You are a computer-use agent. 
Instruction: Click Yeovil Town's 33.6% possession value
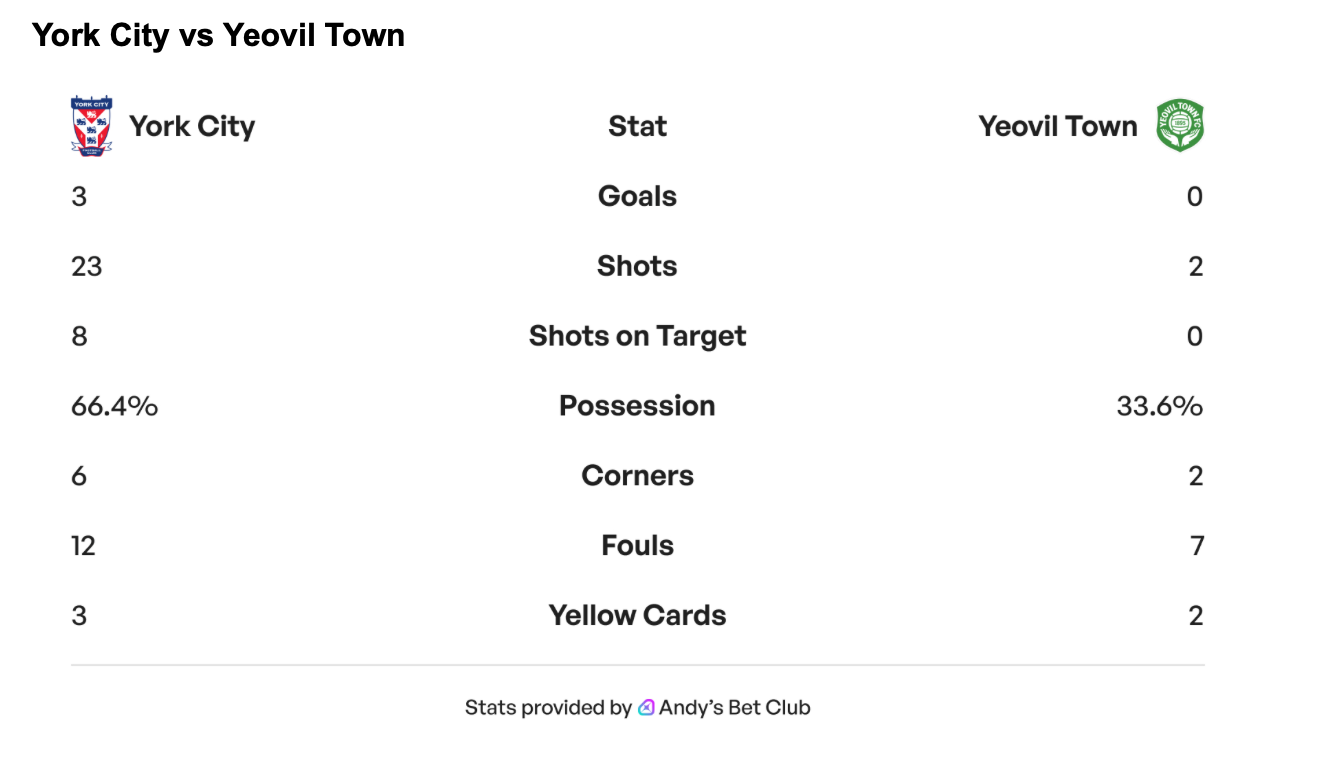click(x=1159, y=406)
